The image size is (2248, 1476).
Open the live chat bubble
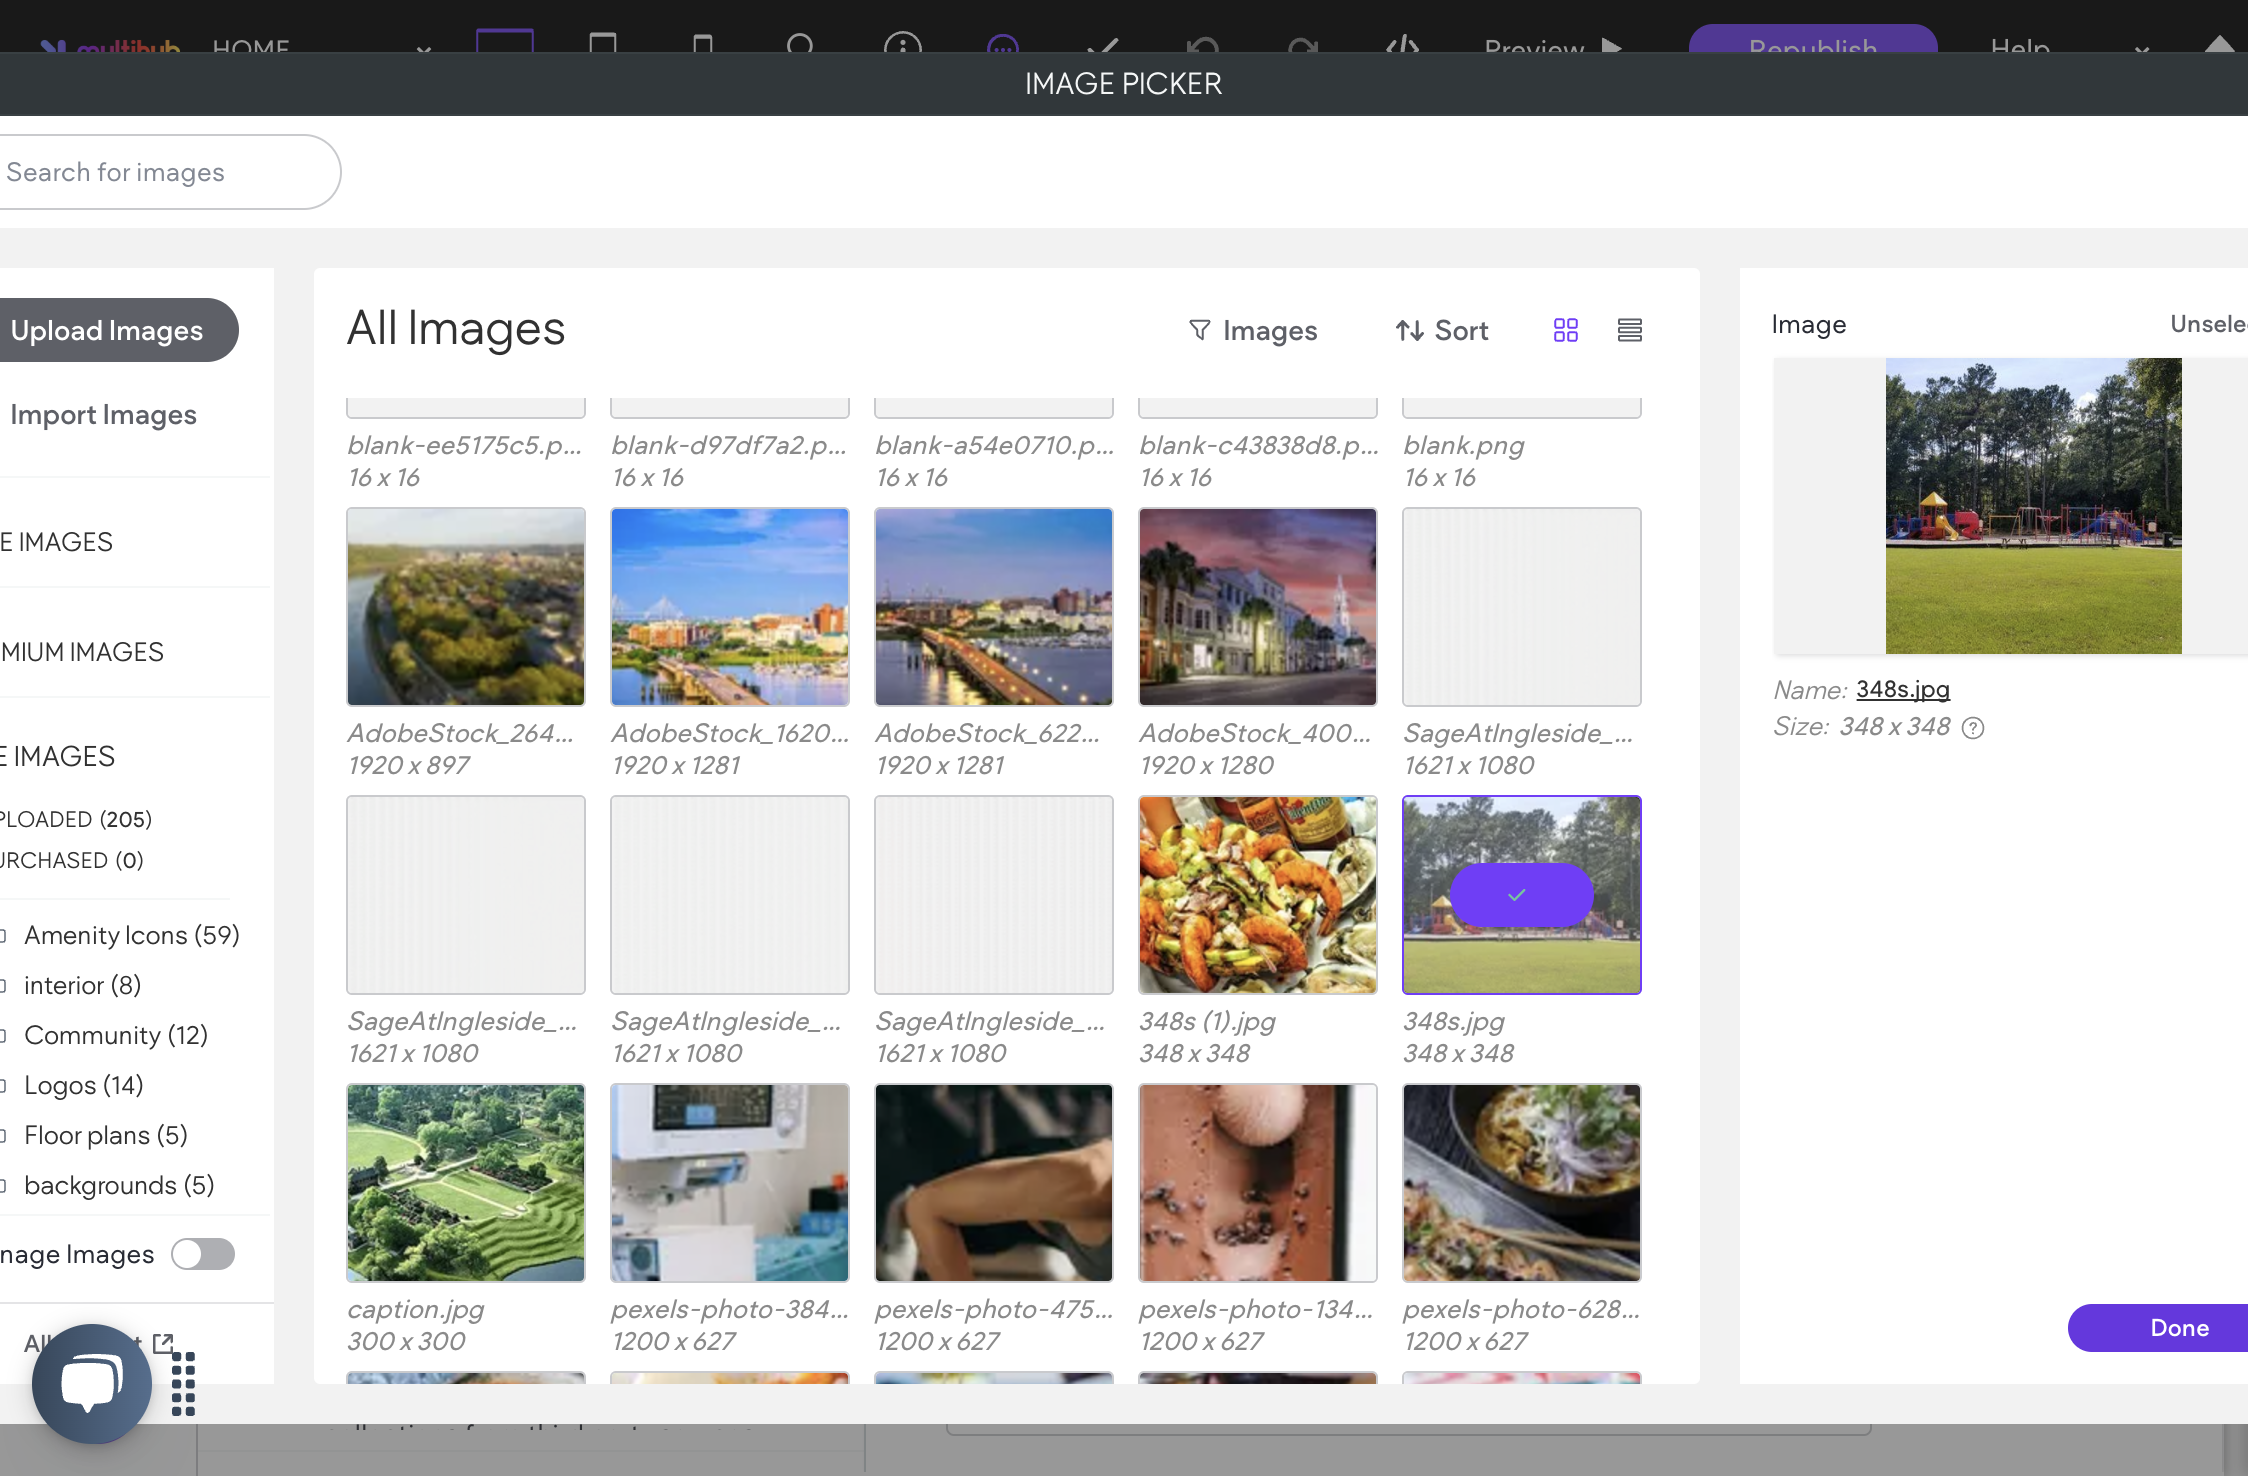tap(91, 1383)
